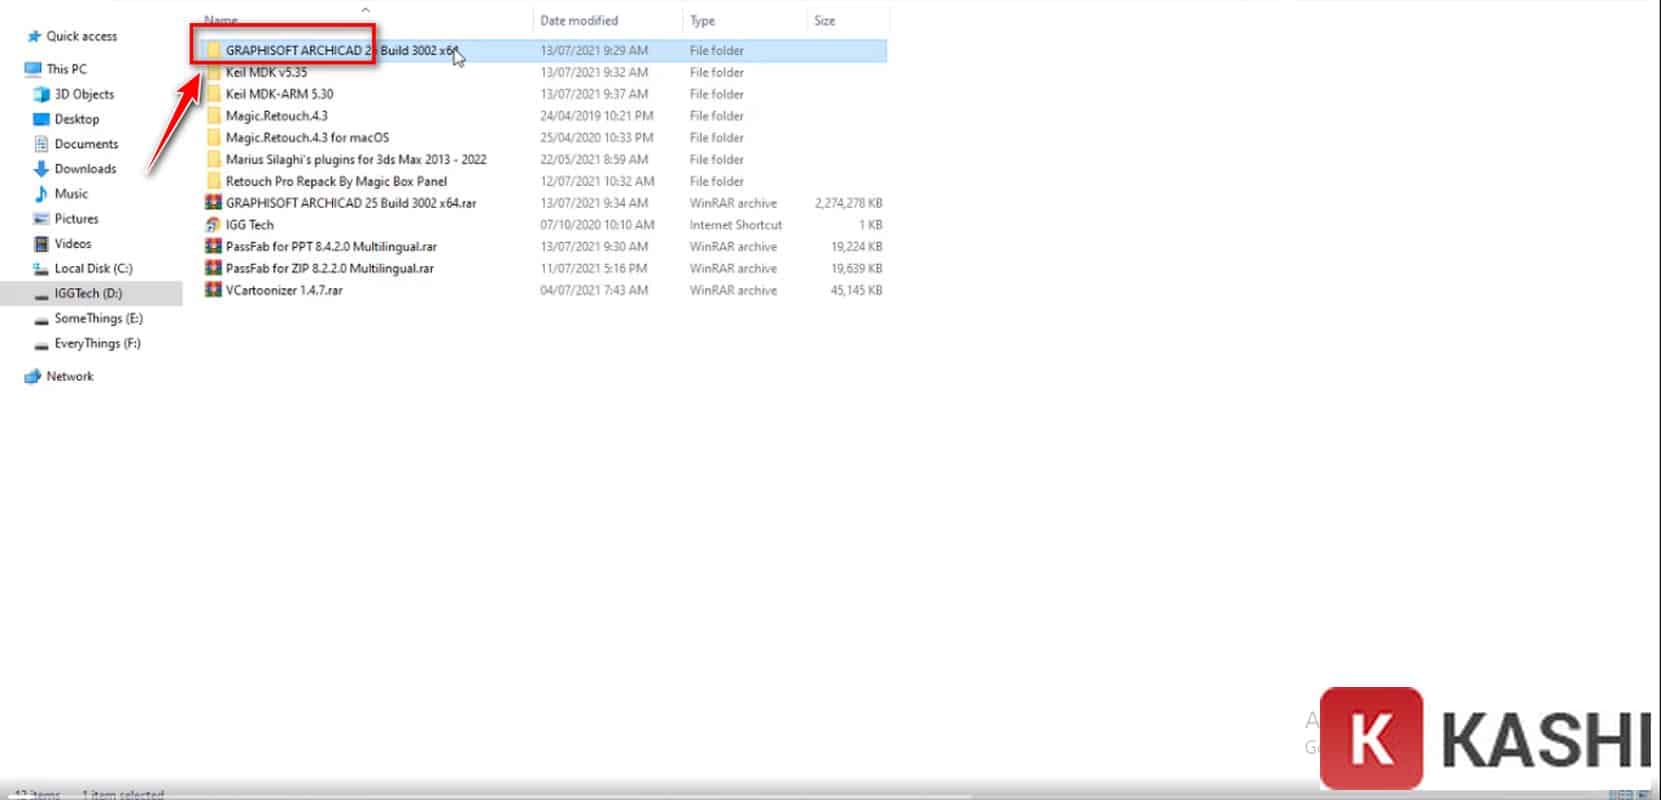The image size is (1661, 800).
Task: Click the Downloads arrow icon in sidebar
Action: pos(42,169)
